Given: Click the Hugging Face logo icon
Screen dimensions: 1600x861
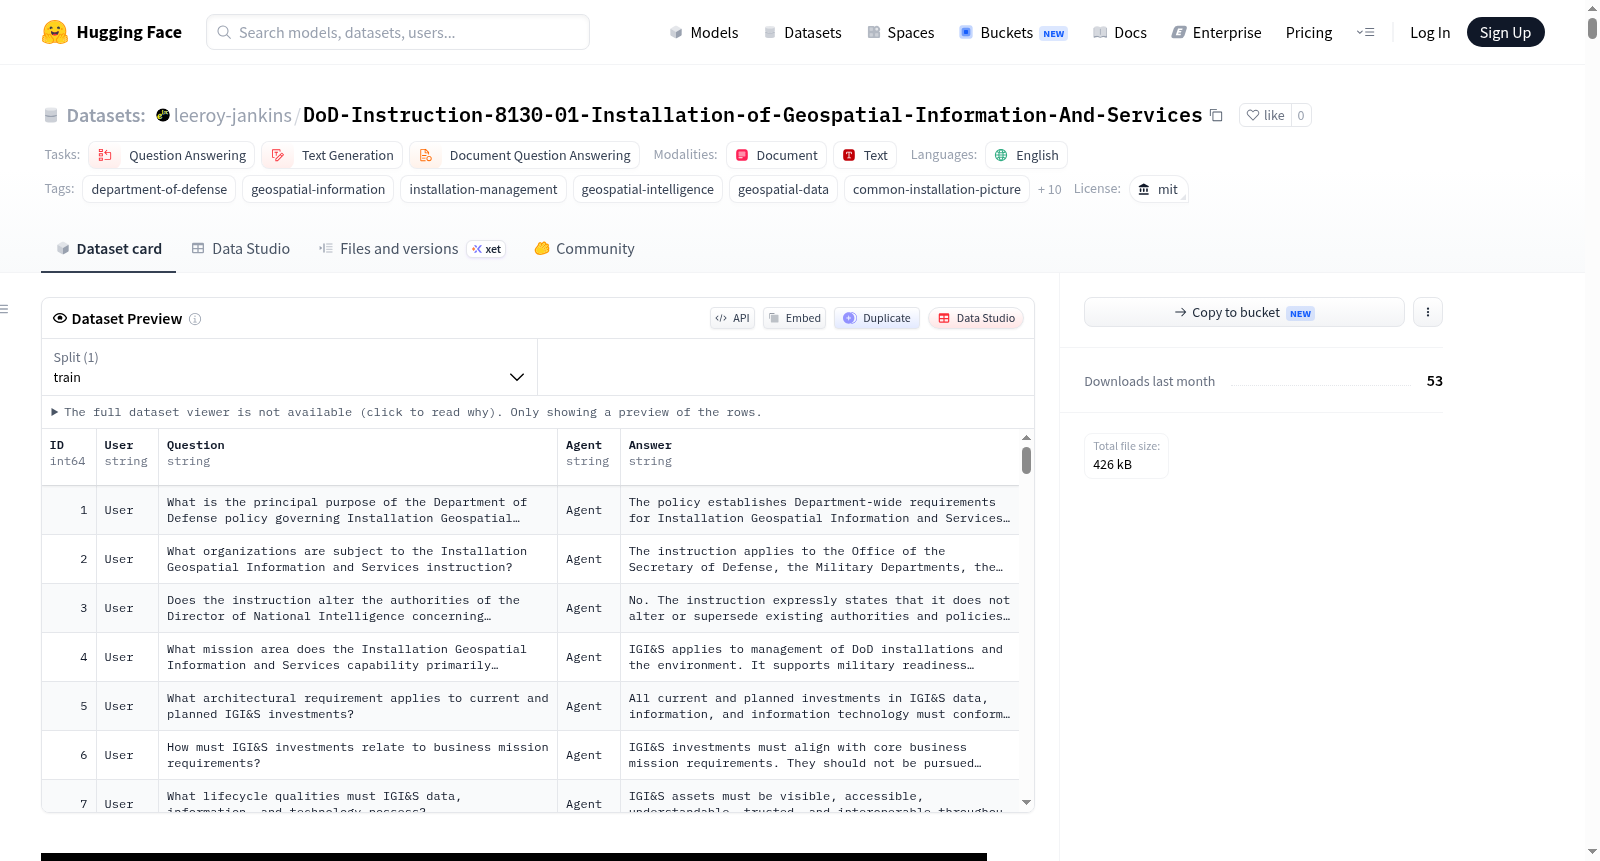Looking at the screenshot, I should point(55,32).
